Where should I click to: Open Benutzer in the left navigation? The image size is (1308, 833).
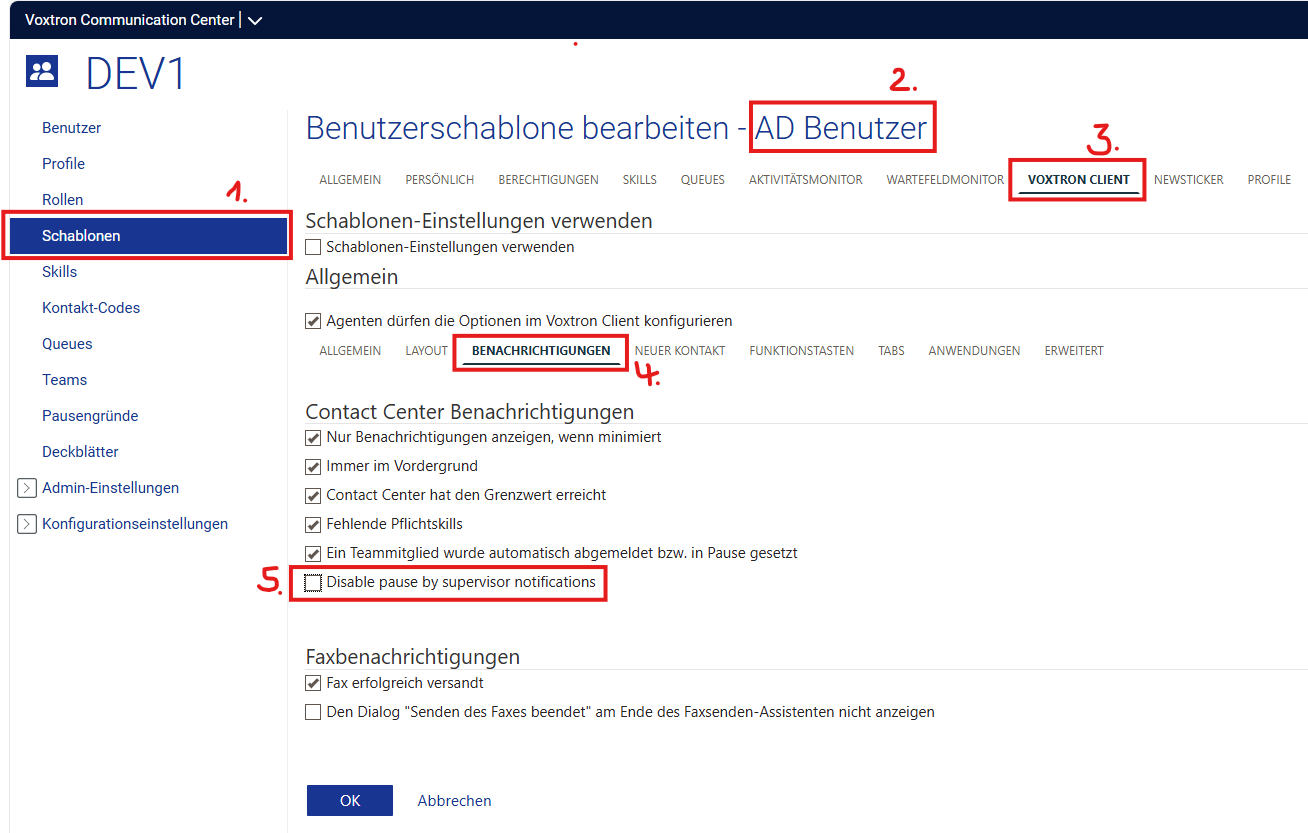click(71, 128)
